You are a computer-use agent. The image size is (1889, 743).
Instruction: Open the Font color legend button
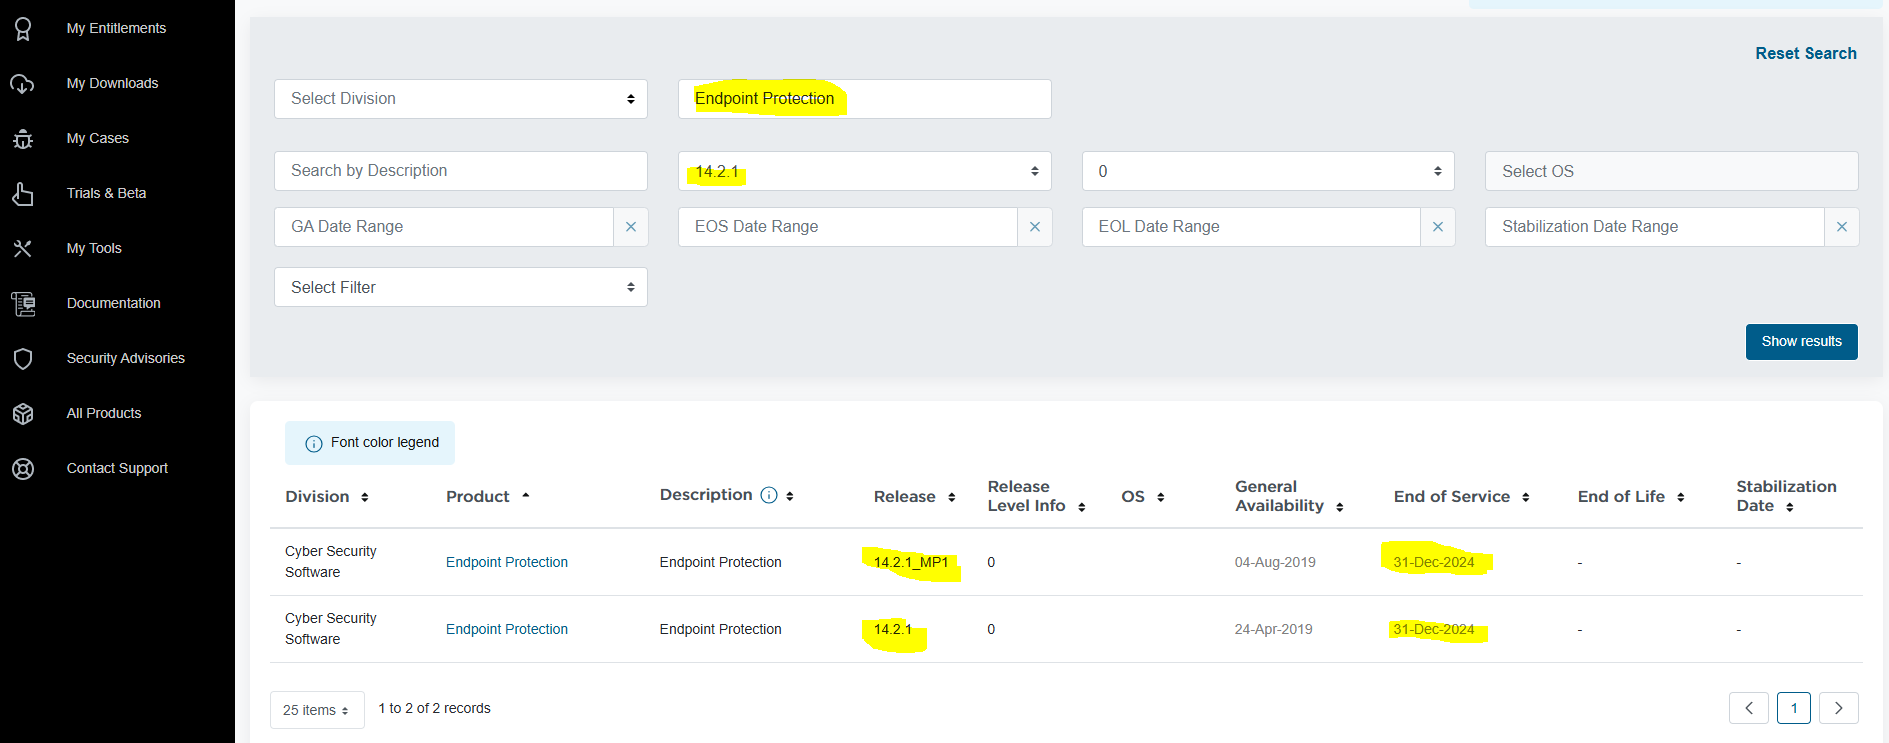[x=370, y=443]
